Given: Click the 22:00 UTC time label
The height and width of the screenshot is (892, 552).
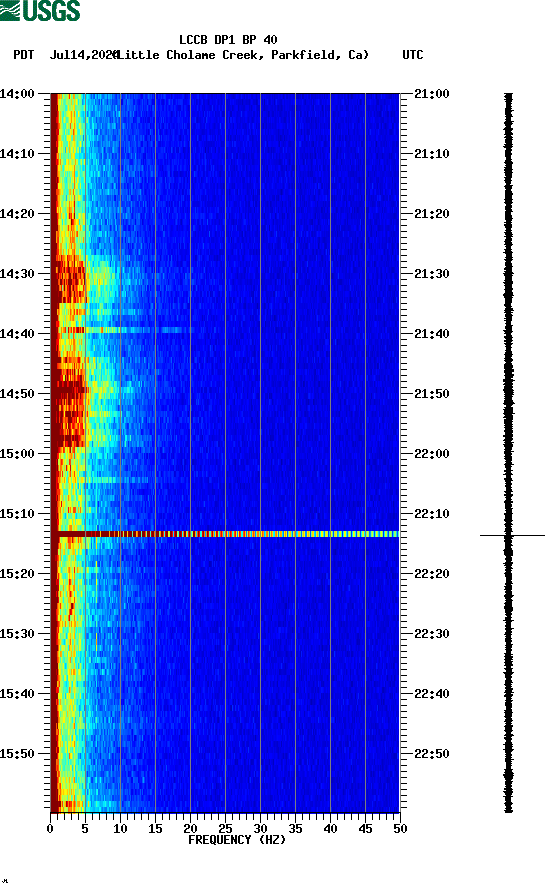Looking at the screenshot, I should pos(431,454).
